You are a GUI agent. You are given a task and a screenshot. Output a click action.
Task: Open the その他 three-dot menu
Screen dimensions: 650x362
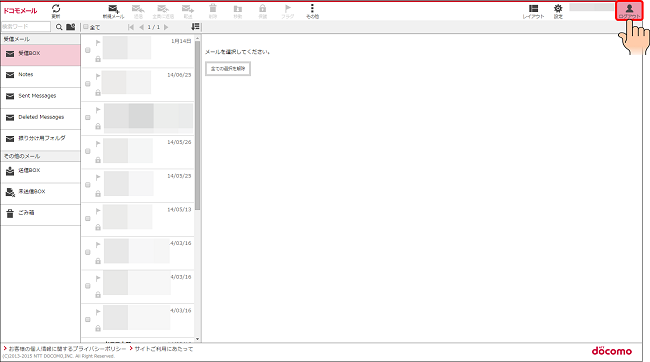[x=312, y=11]
